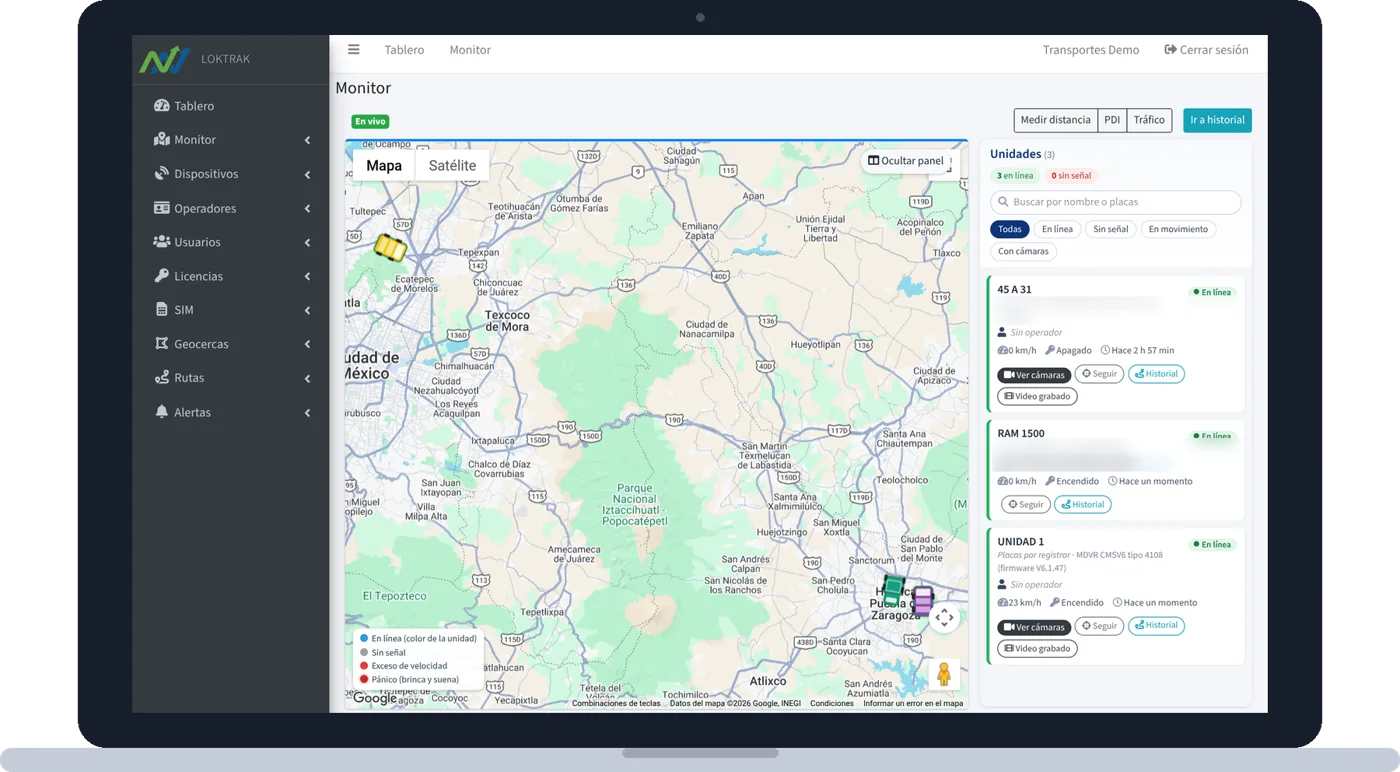Select the En línea filter chip
1400x772 pixels.
point(1057,229)
